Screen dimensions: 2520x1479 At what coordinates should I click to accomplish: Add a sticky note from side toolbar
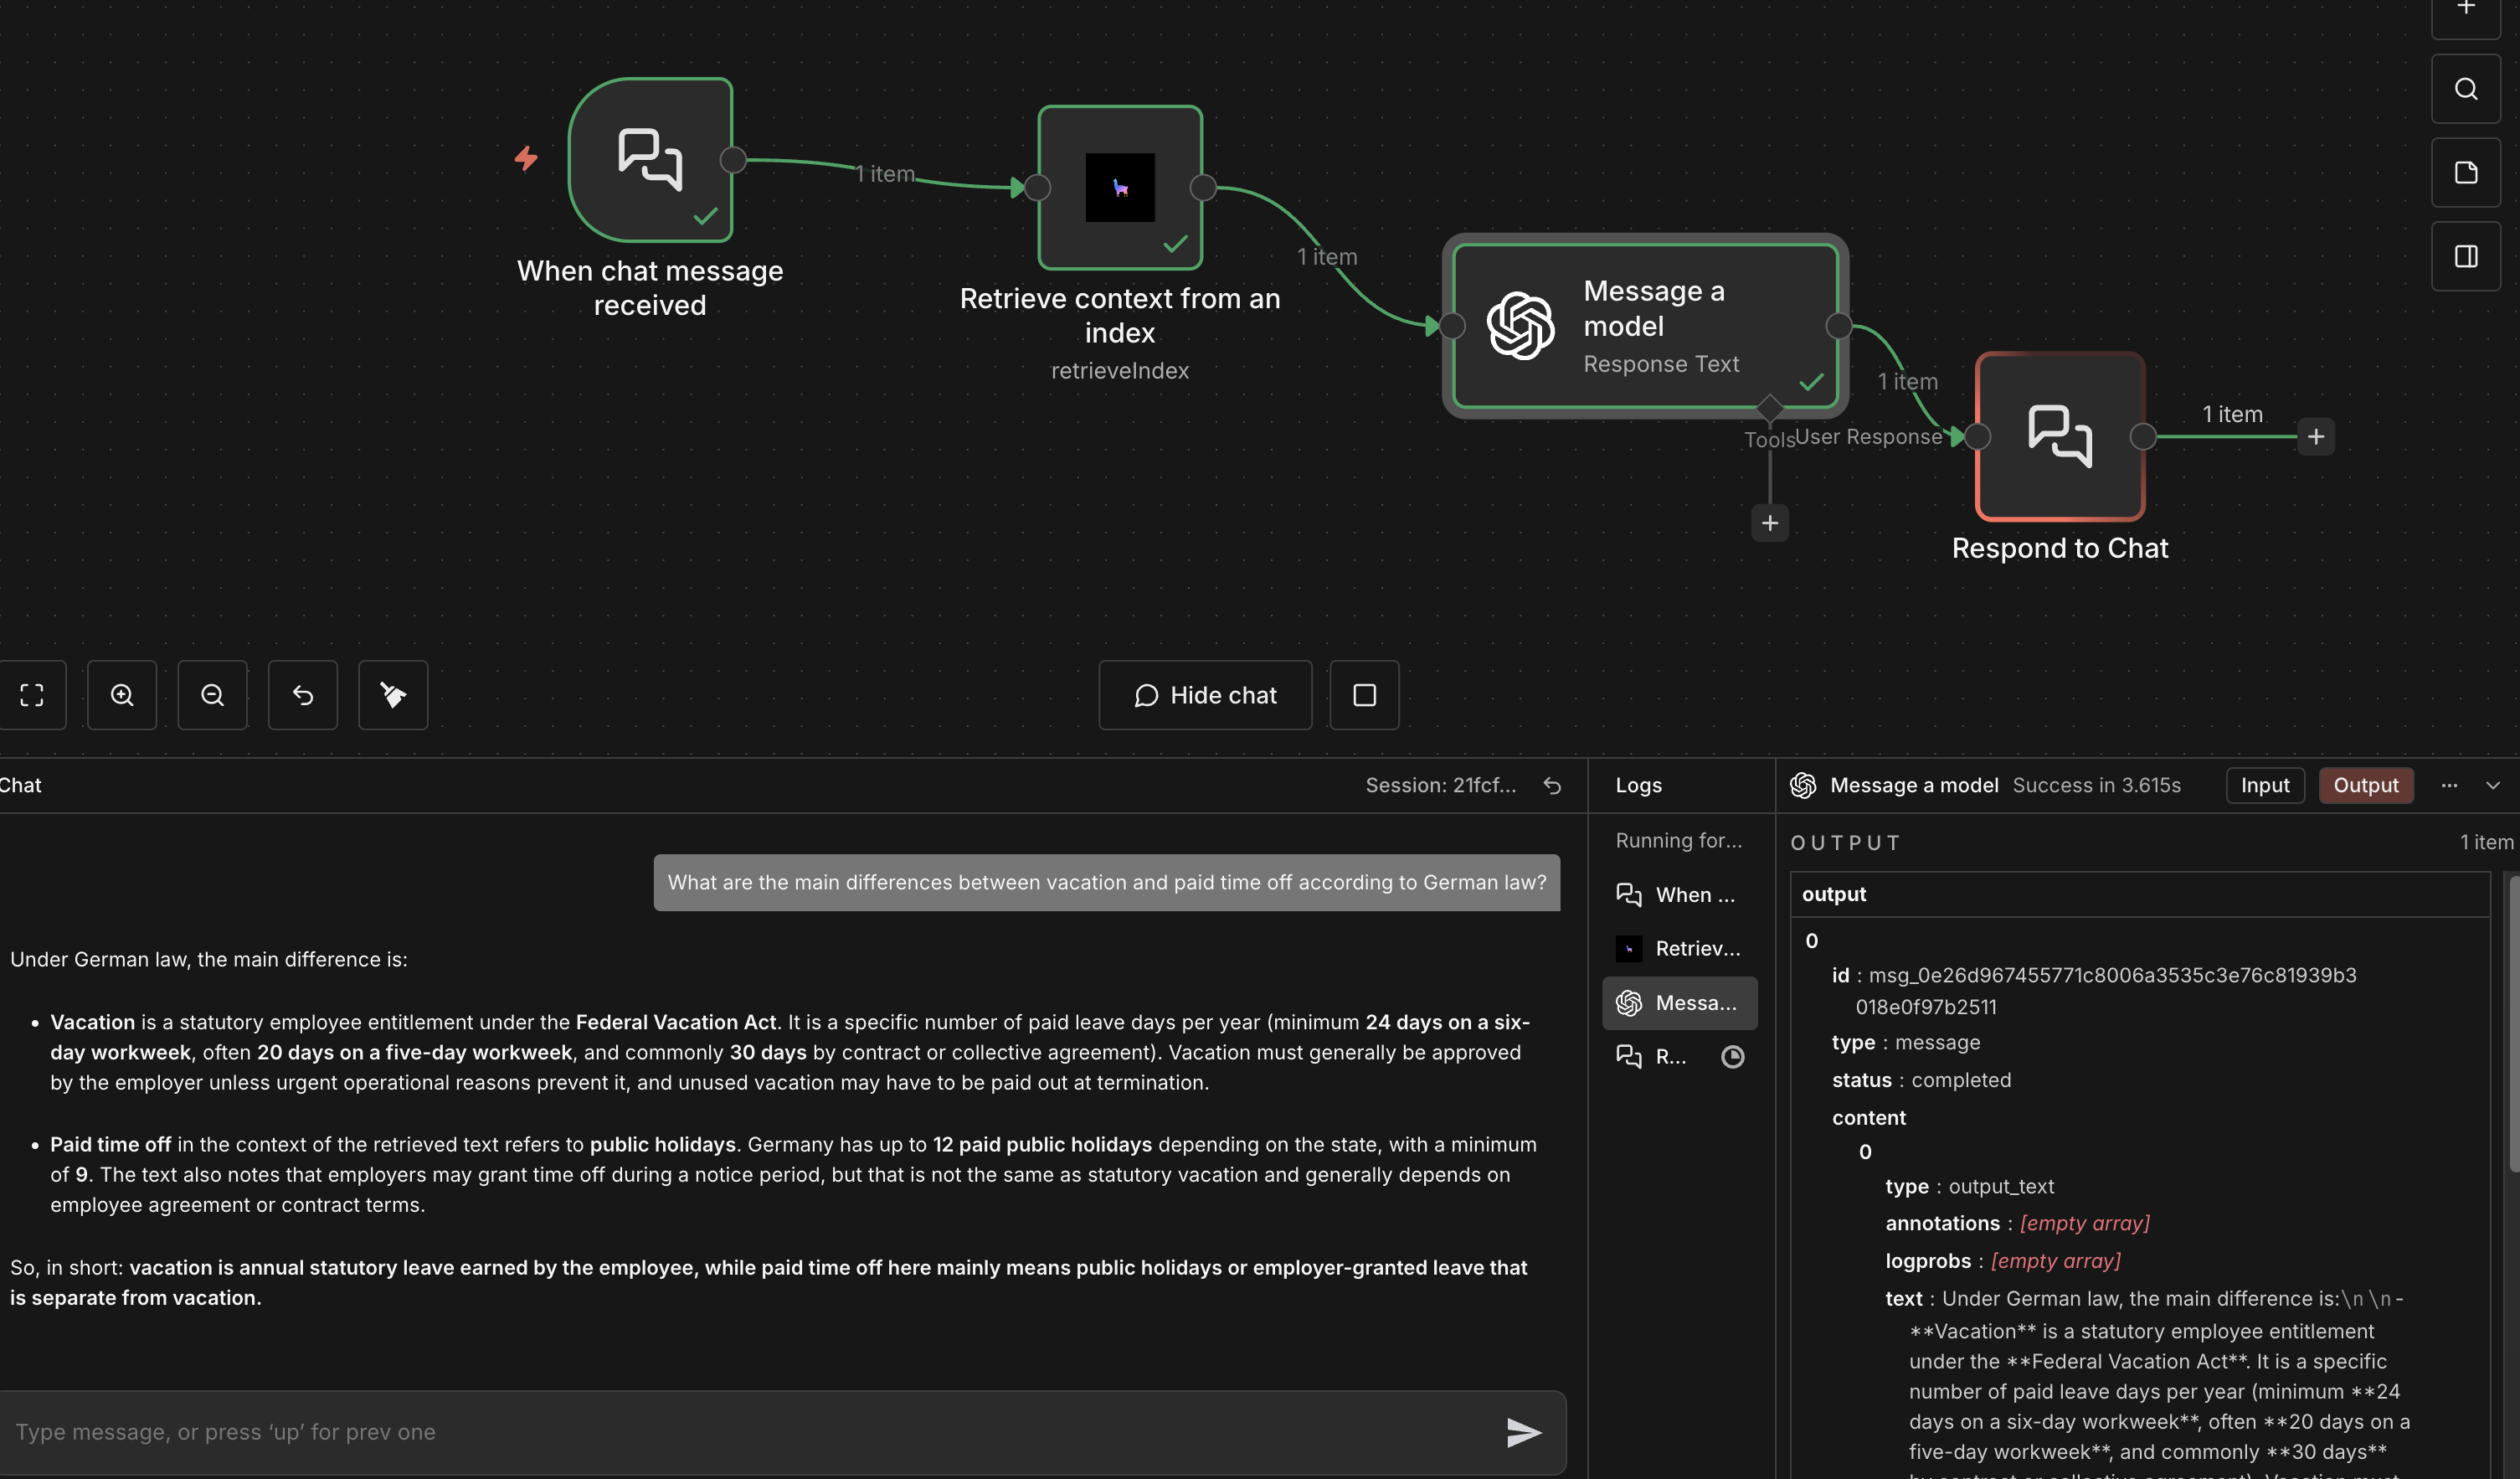tap(2466, 173)
